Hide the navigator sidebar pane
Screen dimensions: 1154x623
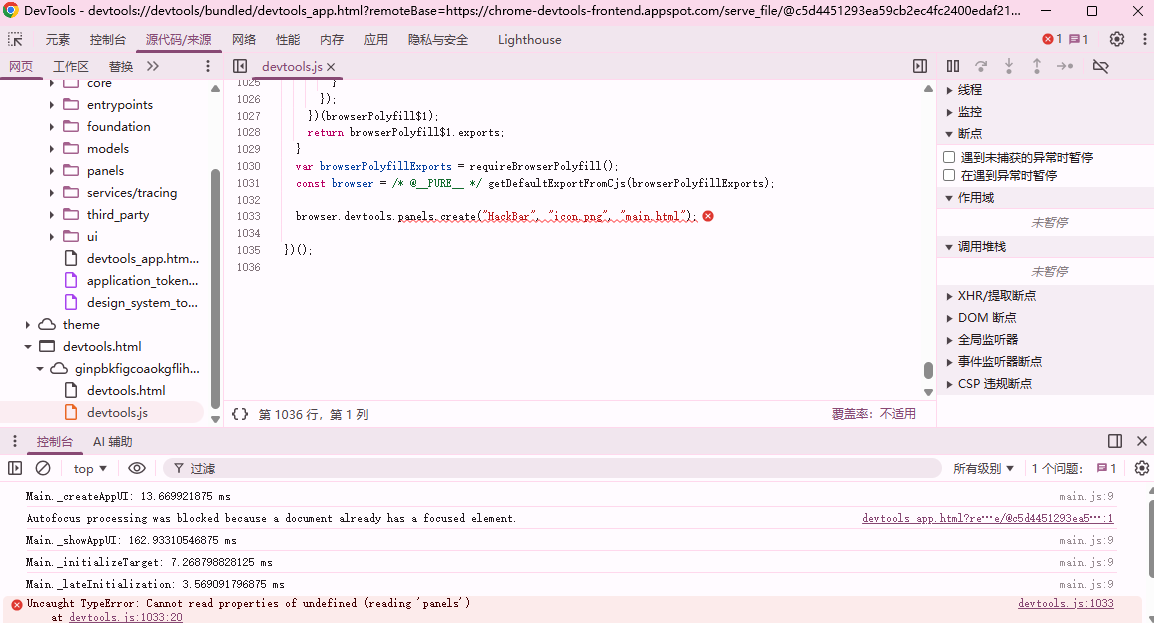click(240, 66)
